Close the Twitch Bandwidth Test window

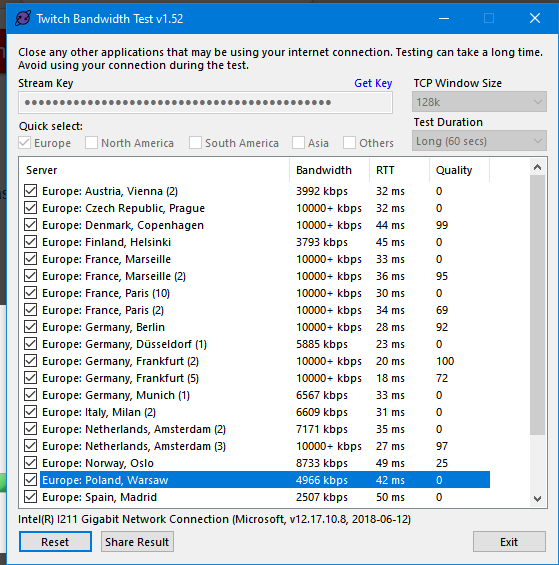[x=535, y=18]
